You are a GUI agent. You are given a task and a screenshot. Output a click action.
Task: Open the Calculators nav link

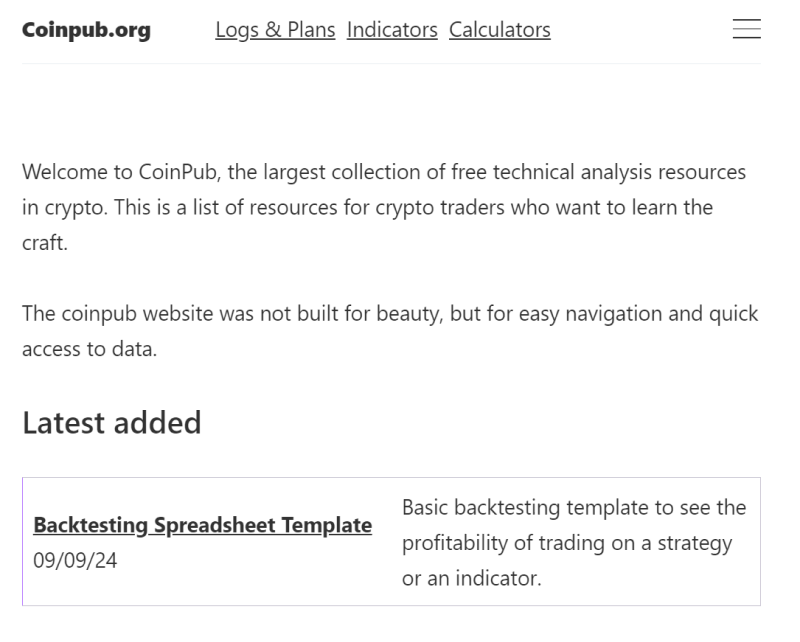click(x=499, y=30)
